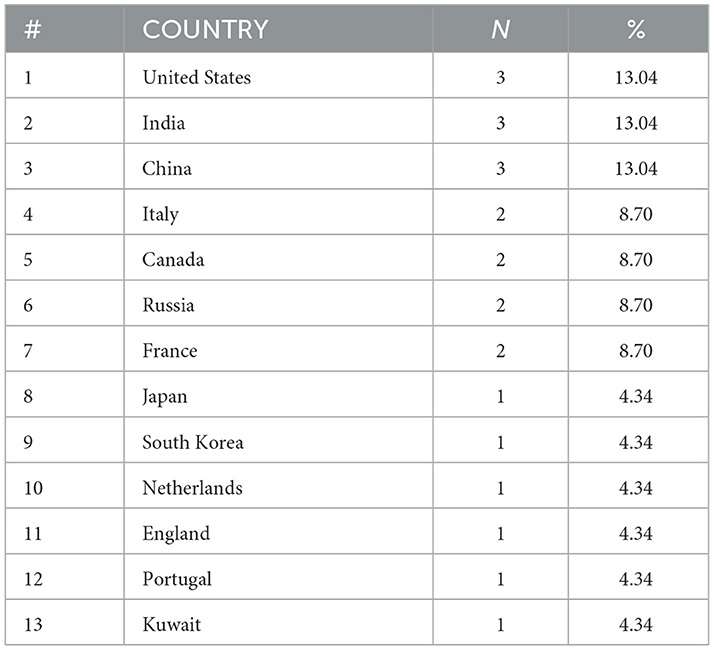Select the South Korea cell
This screenshot has height=650, width=714.
pos(192,442)
